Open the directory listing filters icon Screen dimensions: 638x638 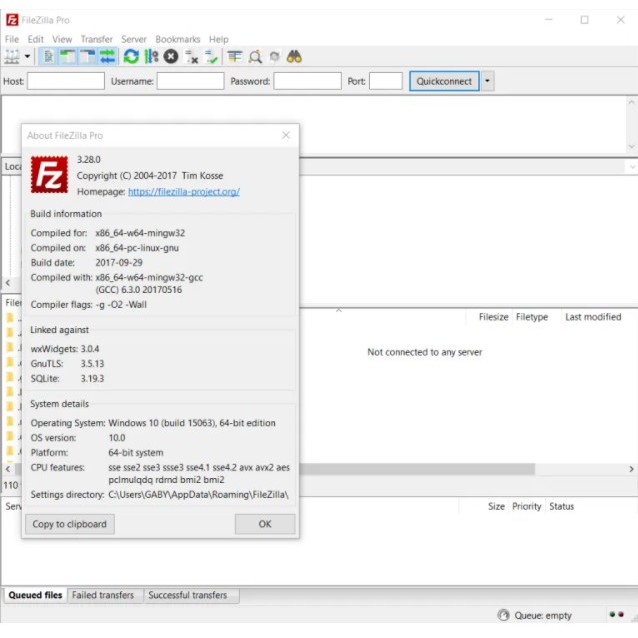pyautogui.click(x=235, y=57)
